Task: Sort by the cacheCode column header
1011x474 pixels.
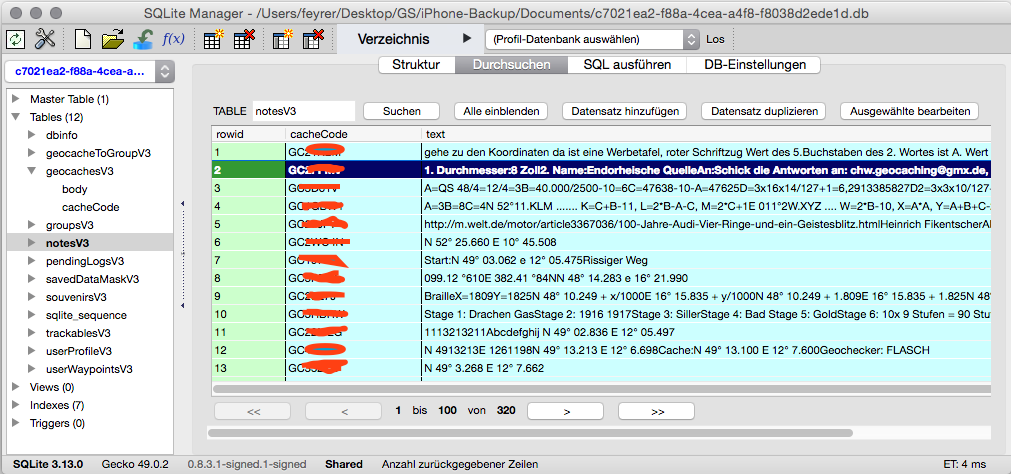Action: tap(353, 135)
